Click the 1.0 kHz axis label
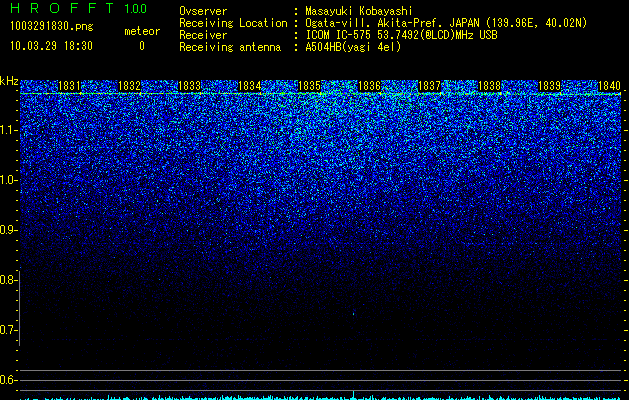Viewport: 629px width, 400px height. click(x=8, y=180)
